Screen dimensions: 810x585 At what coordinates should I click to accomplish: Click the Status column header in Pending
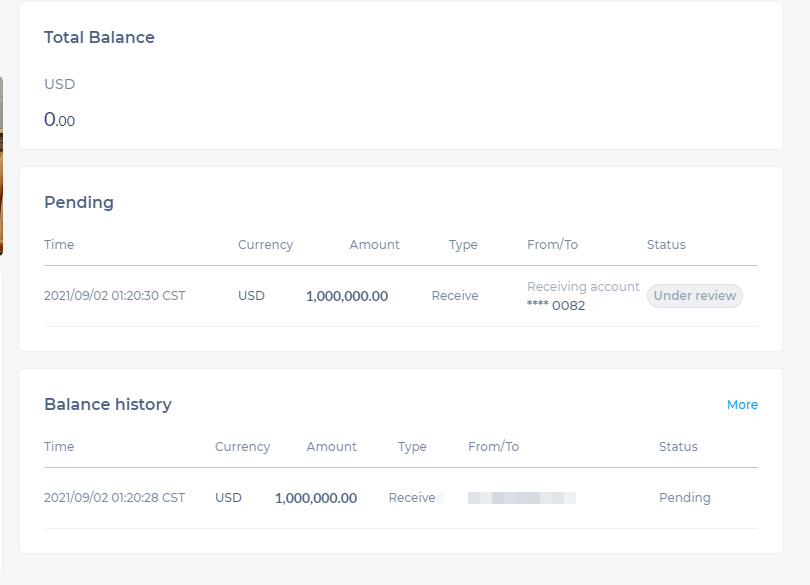(x=666, y=245)
